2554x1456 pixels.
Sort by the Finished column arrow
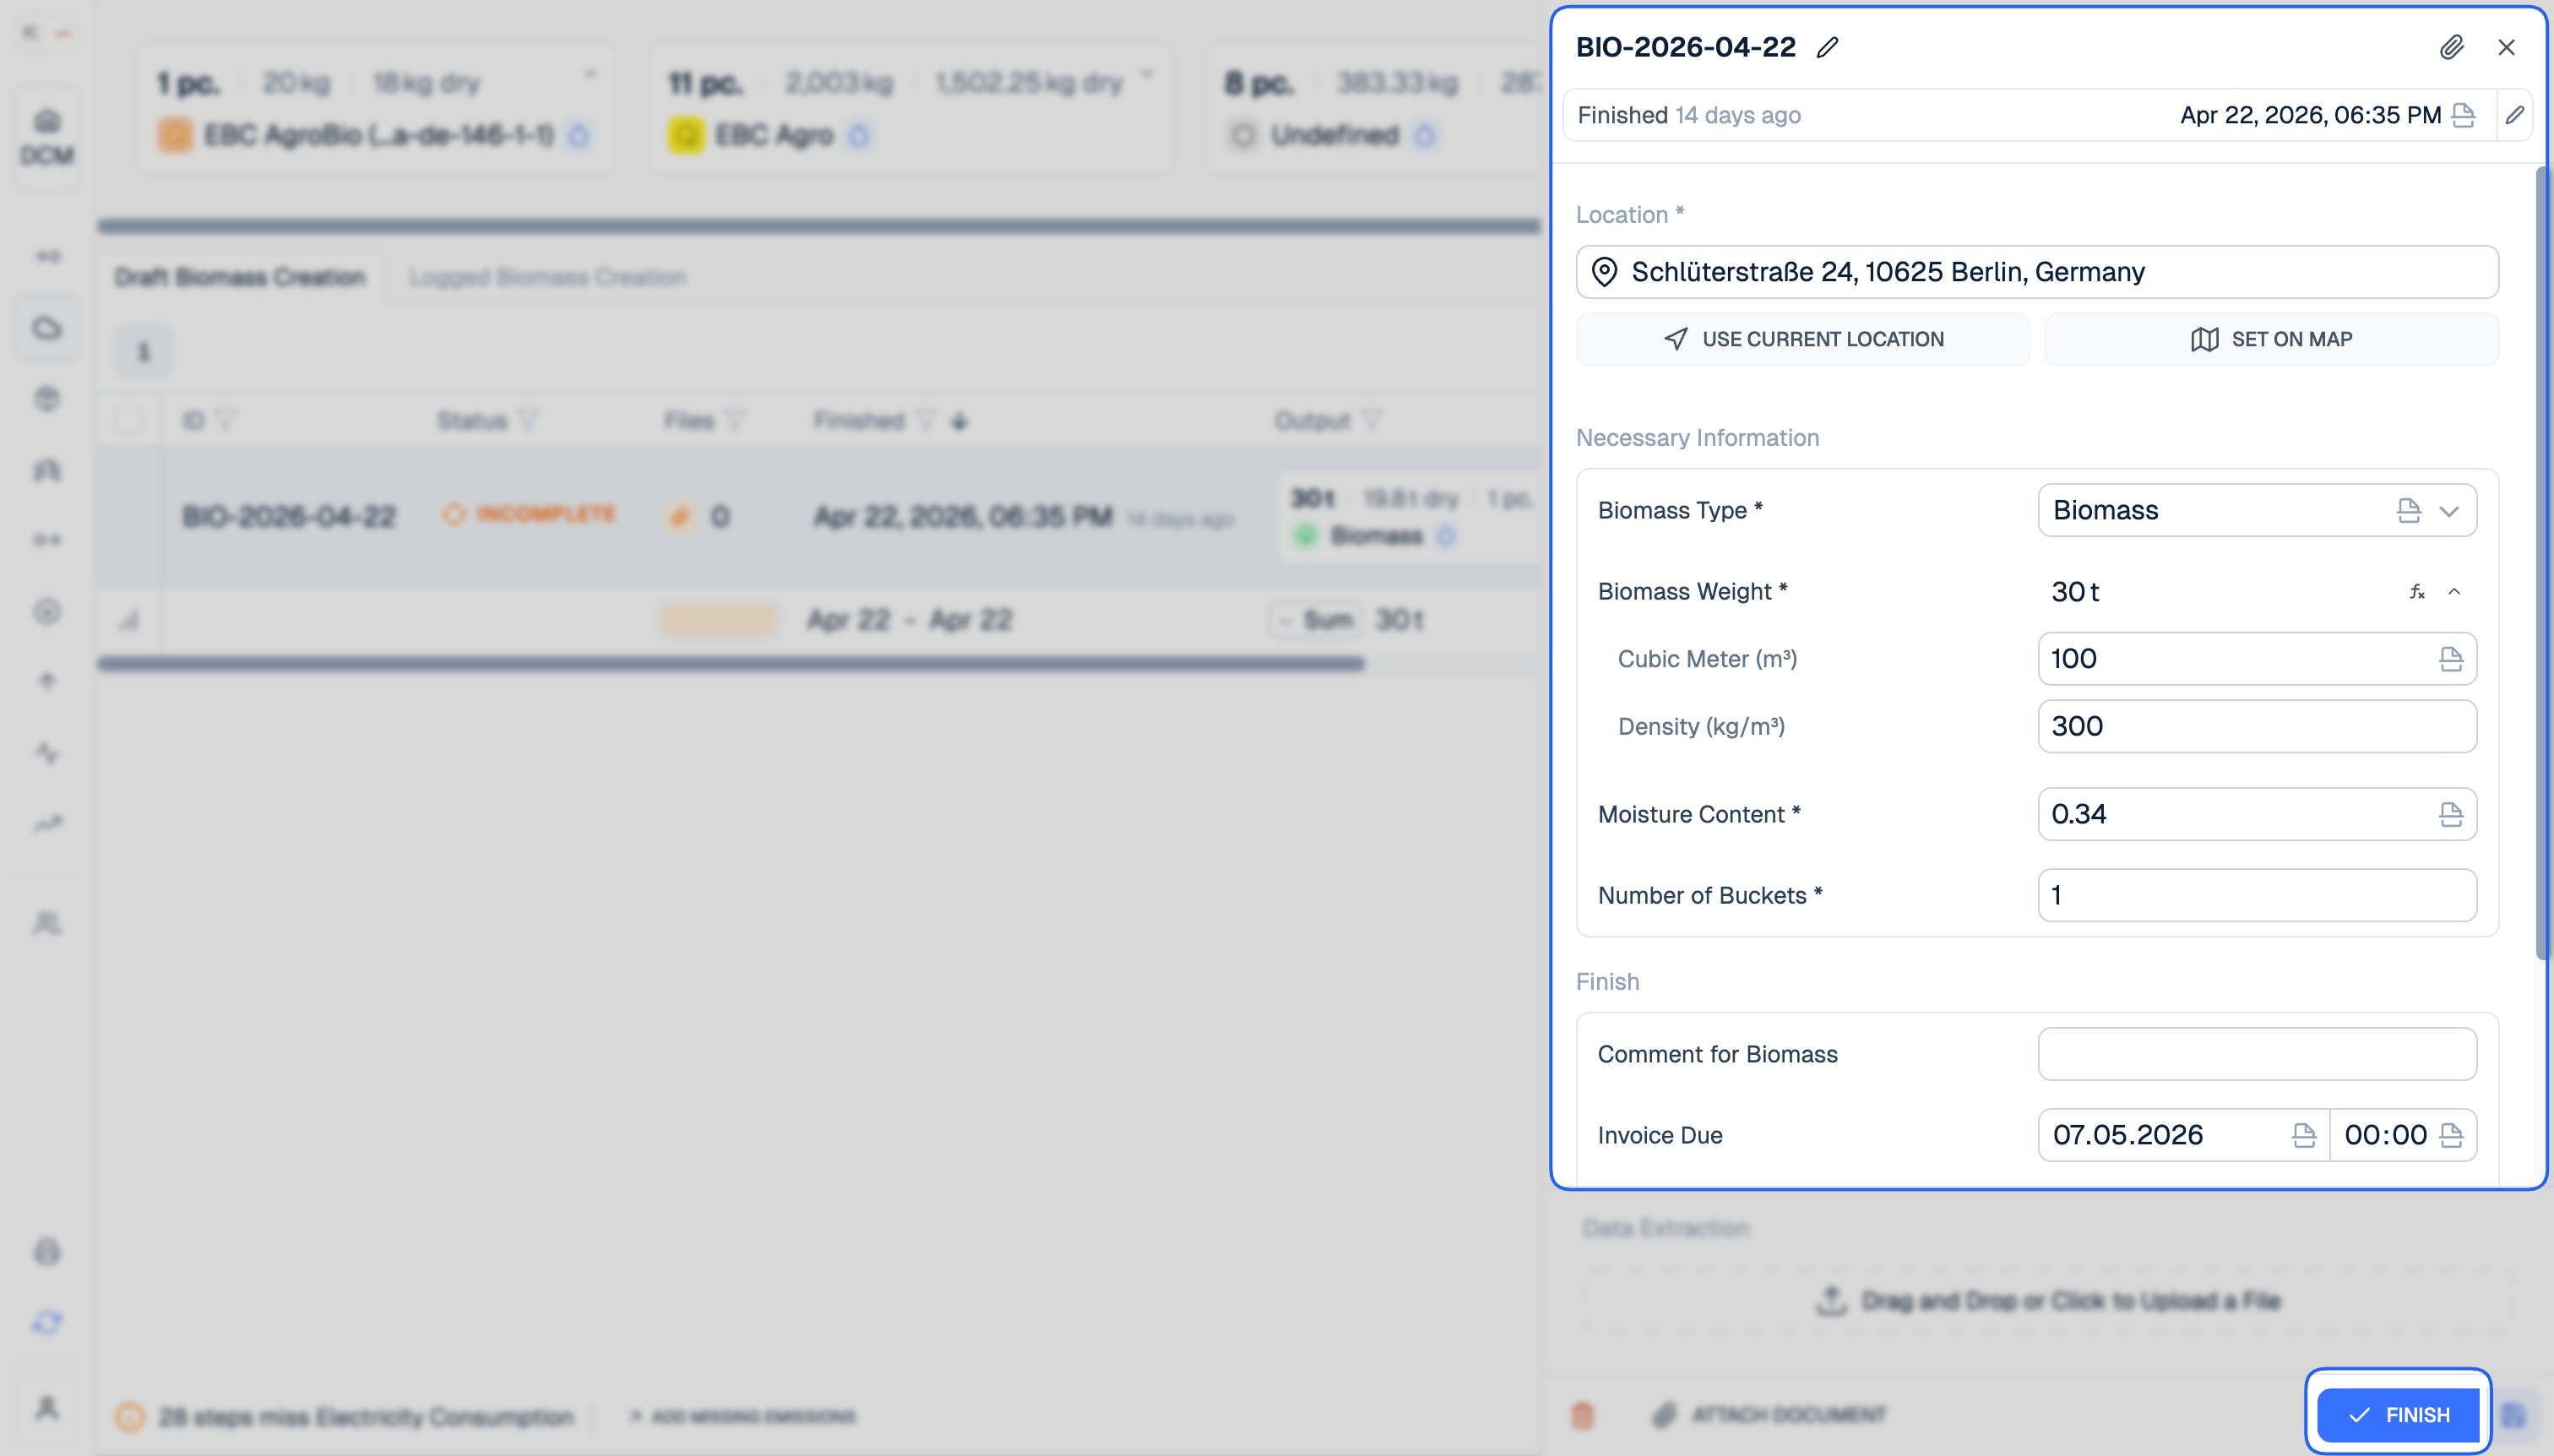(x=959, y=421)
